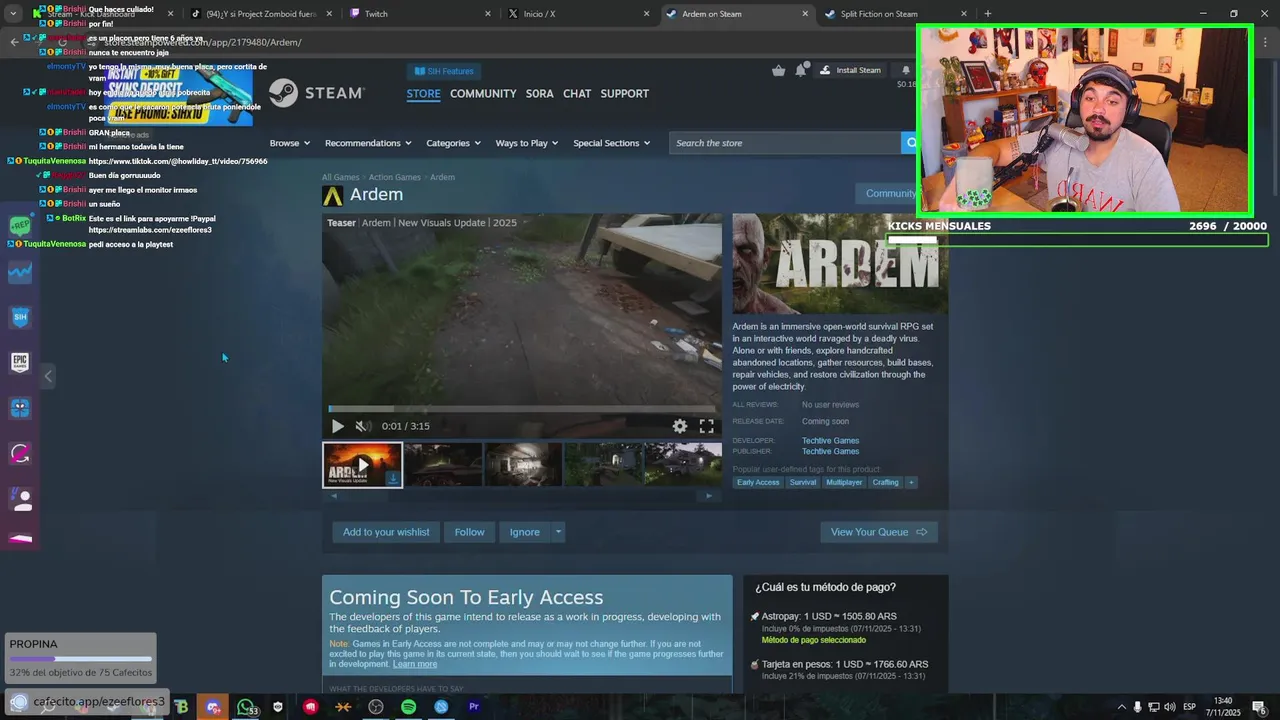Image resolution: width=1280 pixels, height=720 pixels.
Task: Open Epic Games sidebar icon
Action: click(x=20, y=362)
